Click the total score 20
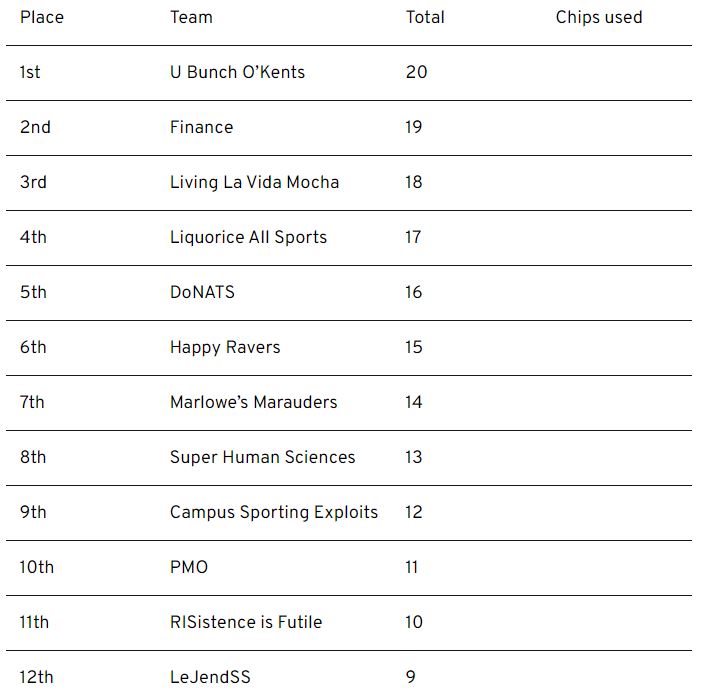Viewport: 701px width, 699px height. [416, 72]
